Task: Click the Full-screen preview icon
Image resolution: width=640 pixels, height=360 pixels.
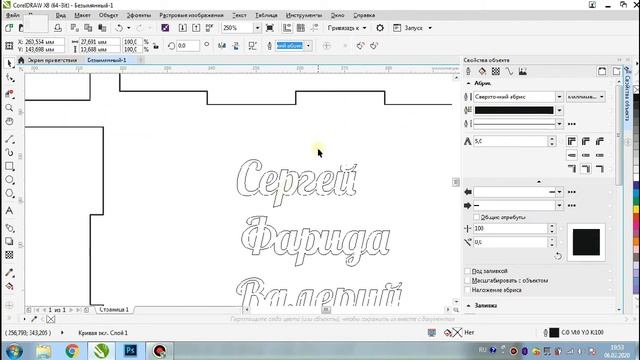Action: 270,28
